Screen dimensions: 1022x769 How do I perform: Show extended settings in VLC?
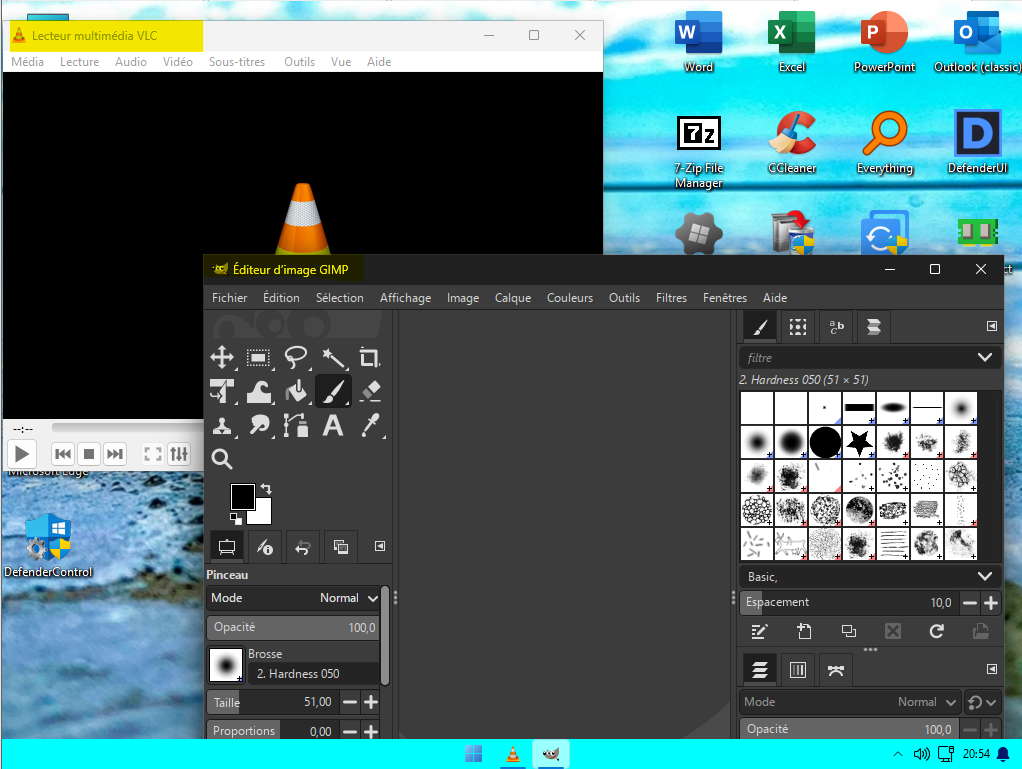click(x=179, y=454)
